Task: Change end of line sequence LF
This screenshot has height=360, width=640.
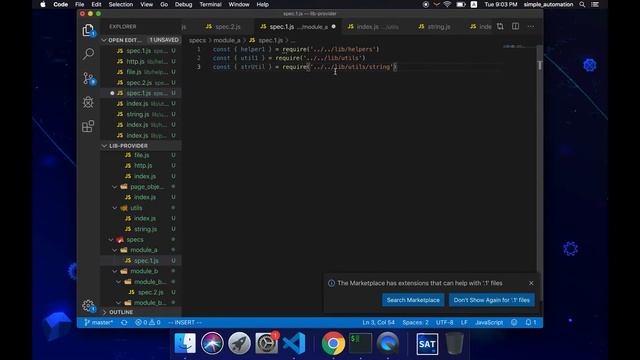Action: (464, 322)
